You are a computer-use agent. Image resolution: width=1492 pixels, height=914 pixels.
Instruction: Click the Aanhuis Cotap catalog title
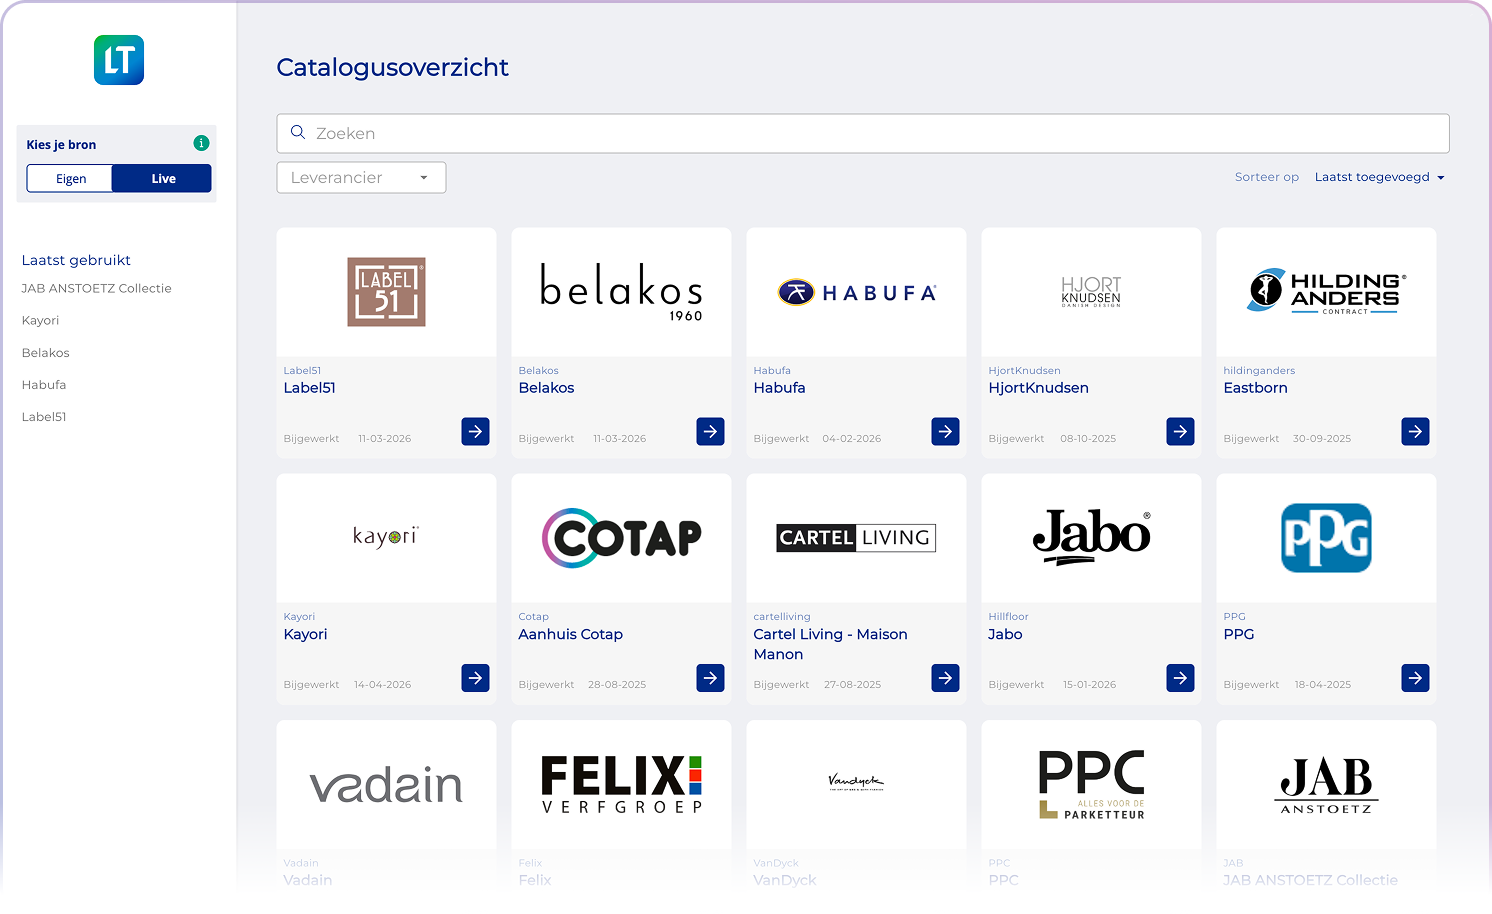point(570,634)
